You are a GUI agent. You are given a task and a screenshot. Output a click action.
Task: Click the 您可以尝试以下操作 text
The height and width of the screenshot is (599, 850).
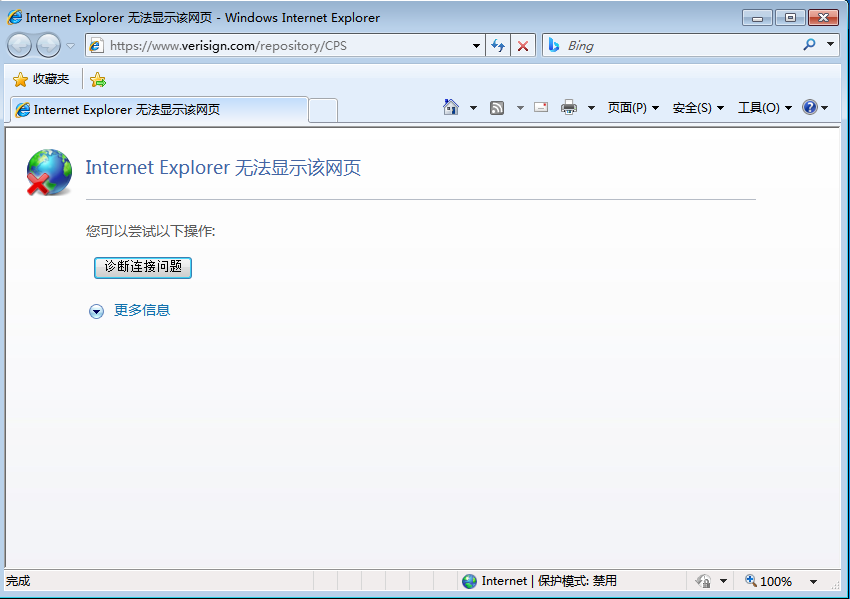coord(151,231)
